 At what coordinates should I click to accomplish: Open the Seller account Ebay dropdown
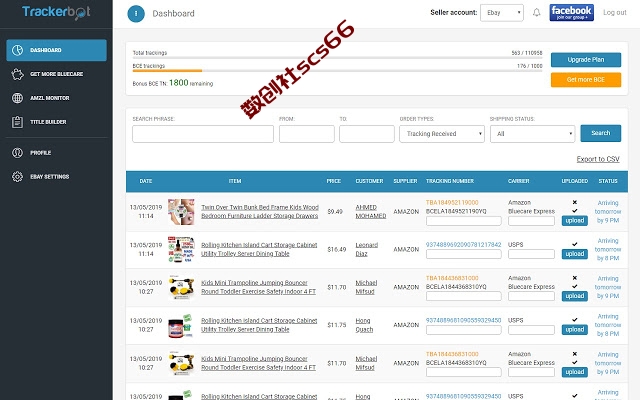coord(502,13)
